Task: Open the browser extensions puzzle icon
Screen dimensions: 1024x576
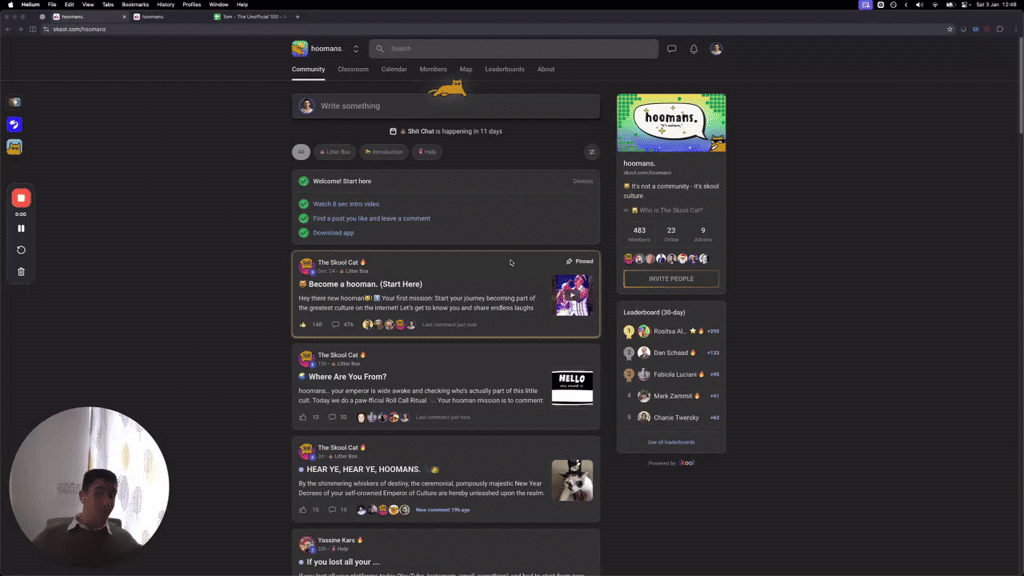Action: [1000, 29]
